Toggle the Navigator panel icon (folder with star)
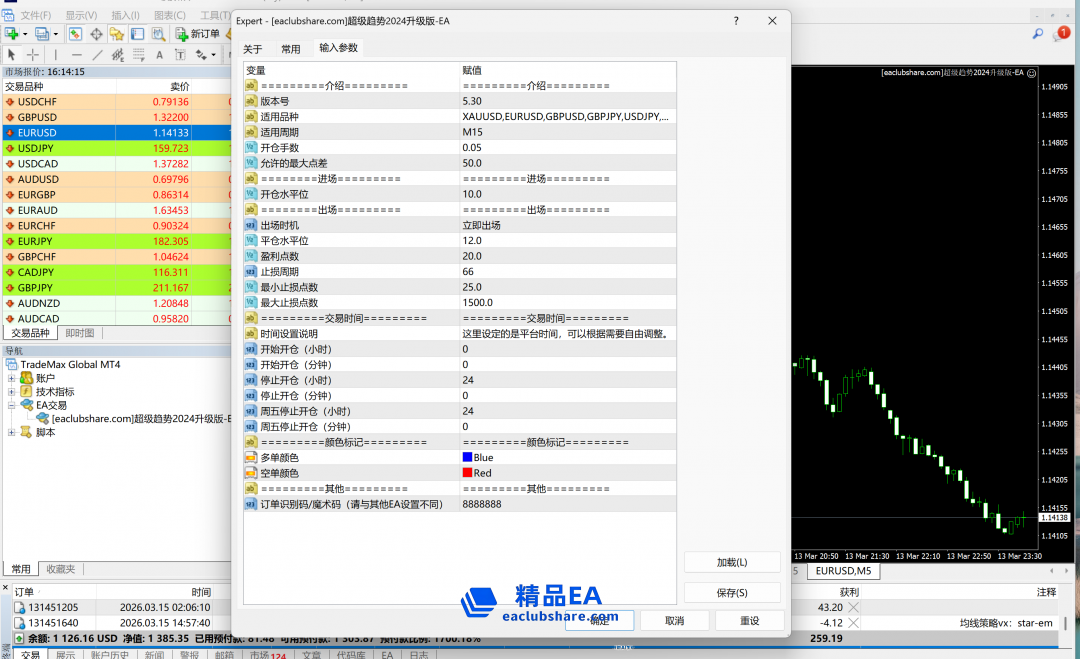The image size is (1080, 659). pos(117,34)
